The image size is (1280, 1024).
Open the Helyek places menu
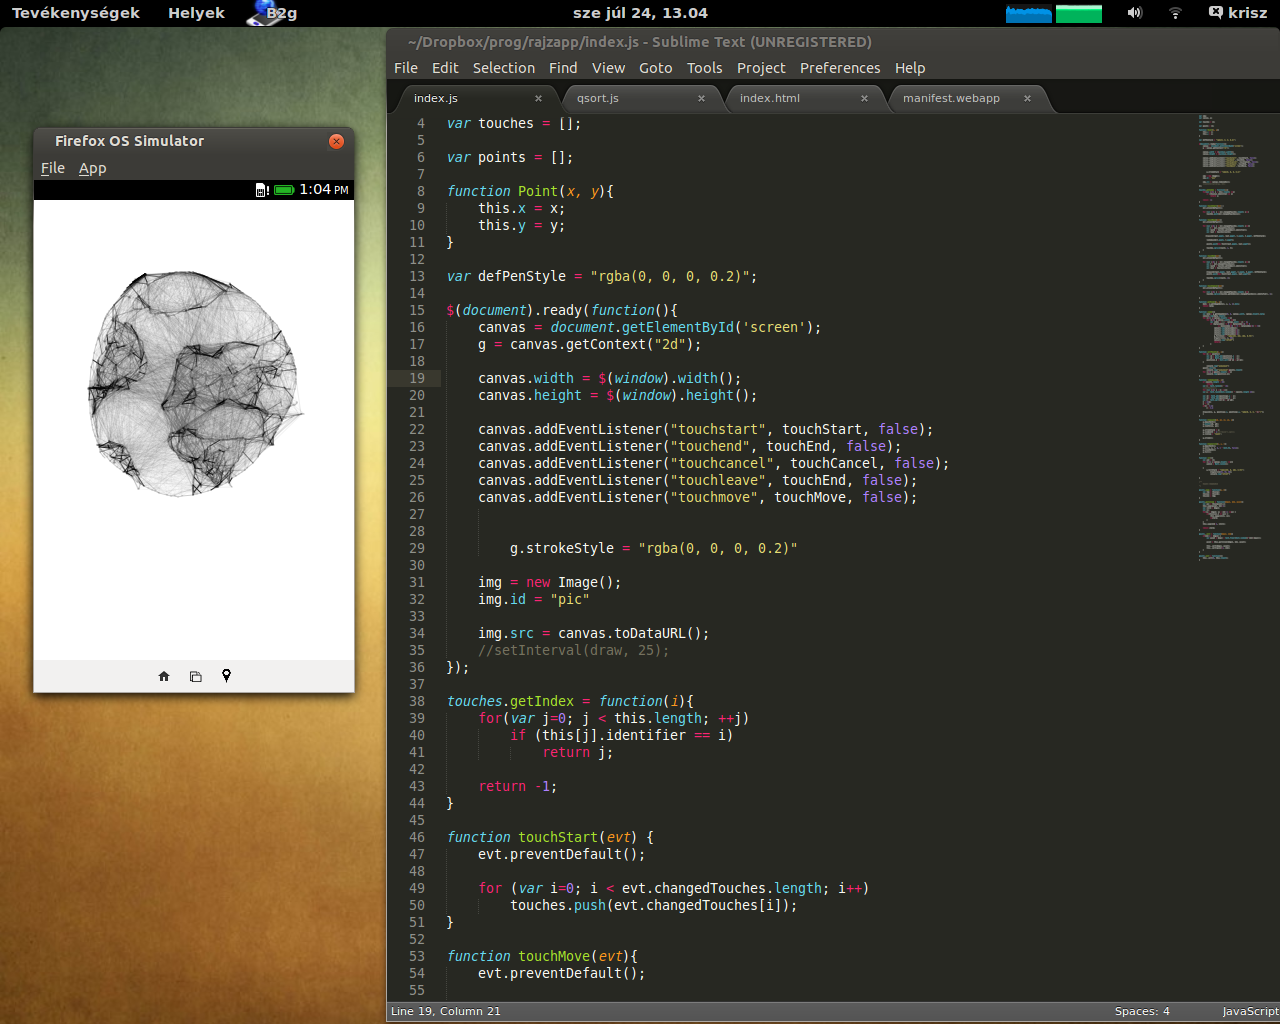pos(196,13)
